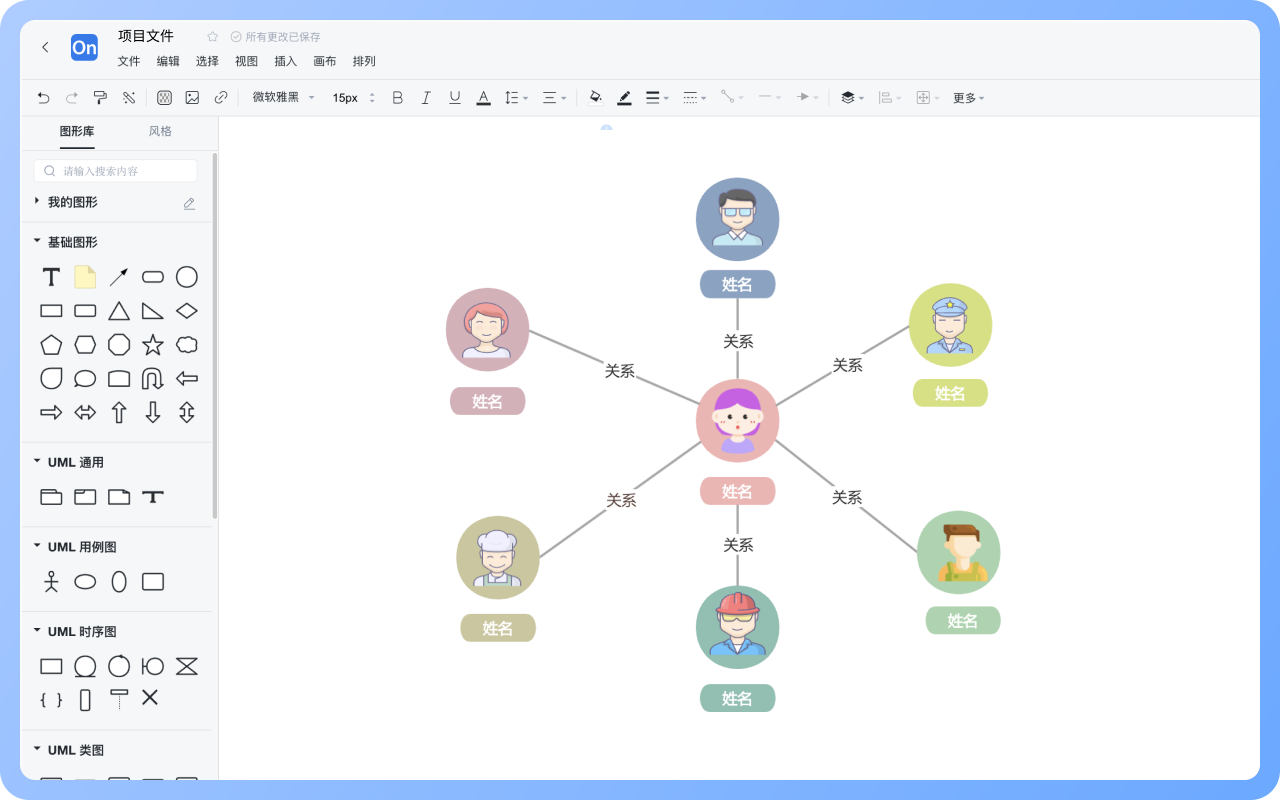Click the insert link icon
Viewport: 1280px width, 800px height.
[221, 98]
